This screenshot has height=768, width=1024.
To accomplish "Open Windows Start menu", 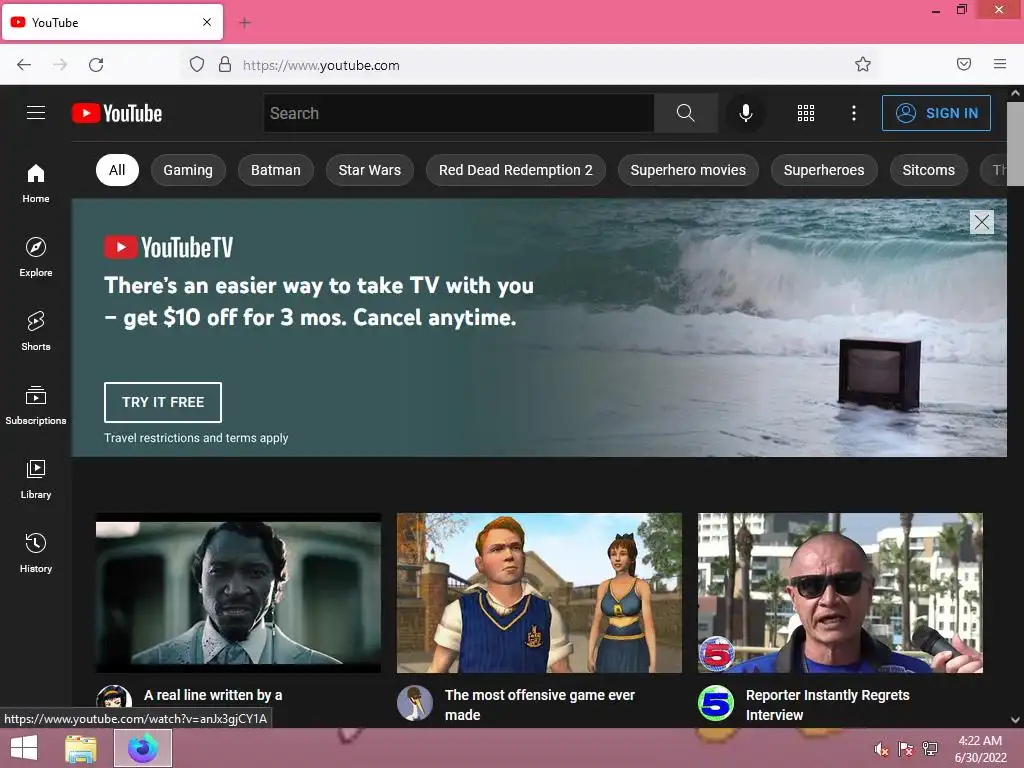I will [24, 748].
